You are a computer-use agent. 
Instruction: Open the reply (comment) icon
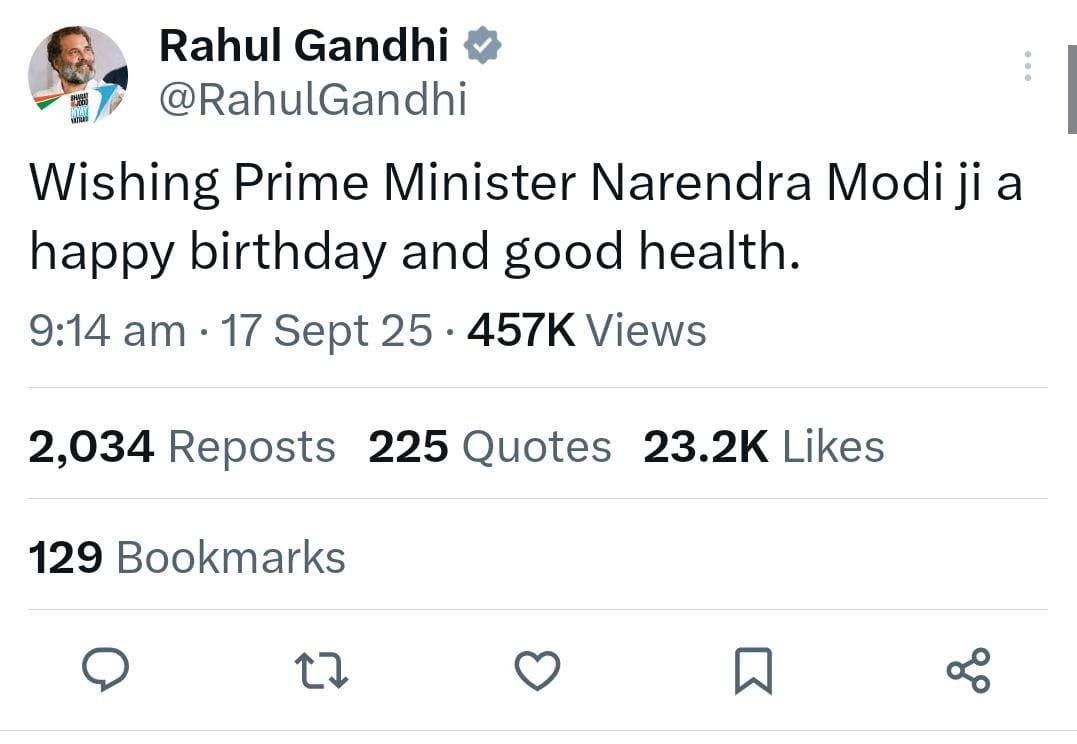[x=105, y=670]
